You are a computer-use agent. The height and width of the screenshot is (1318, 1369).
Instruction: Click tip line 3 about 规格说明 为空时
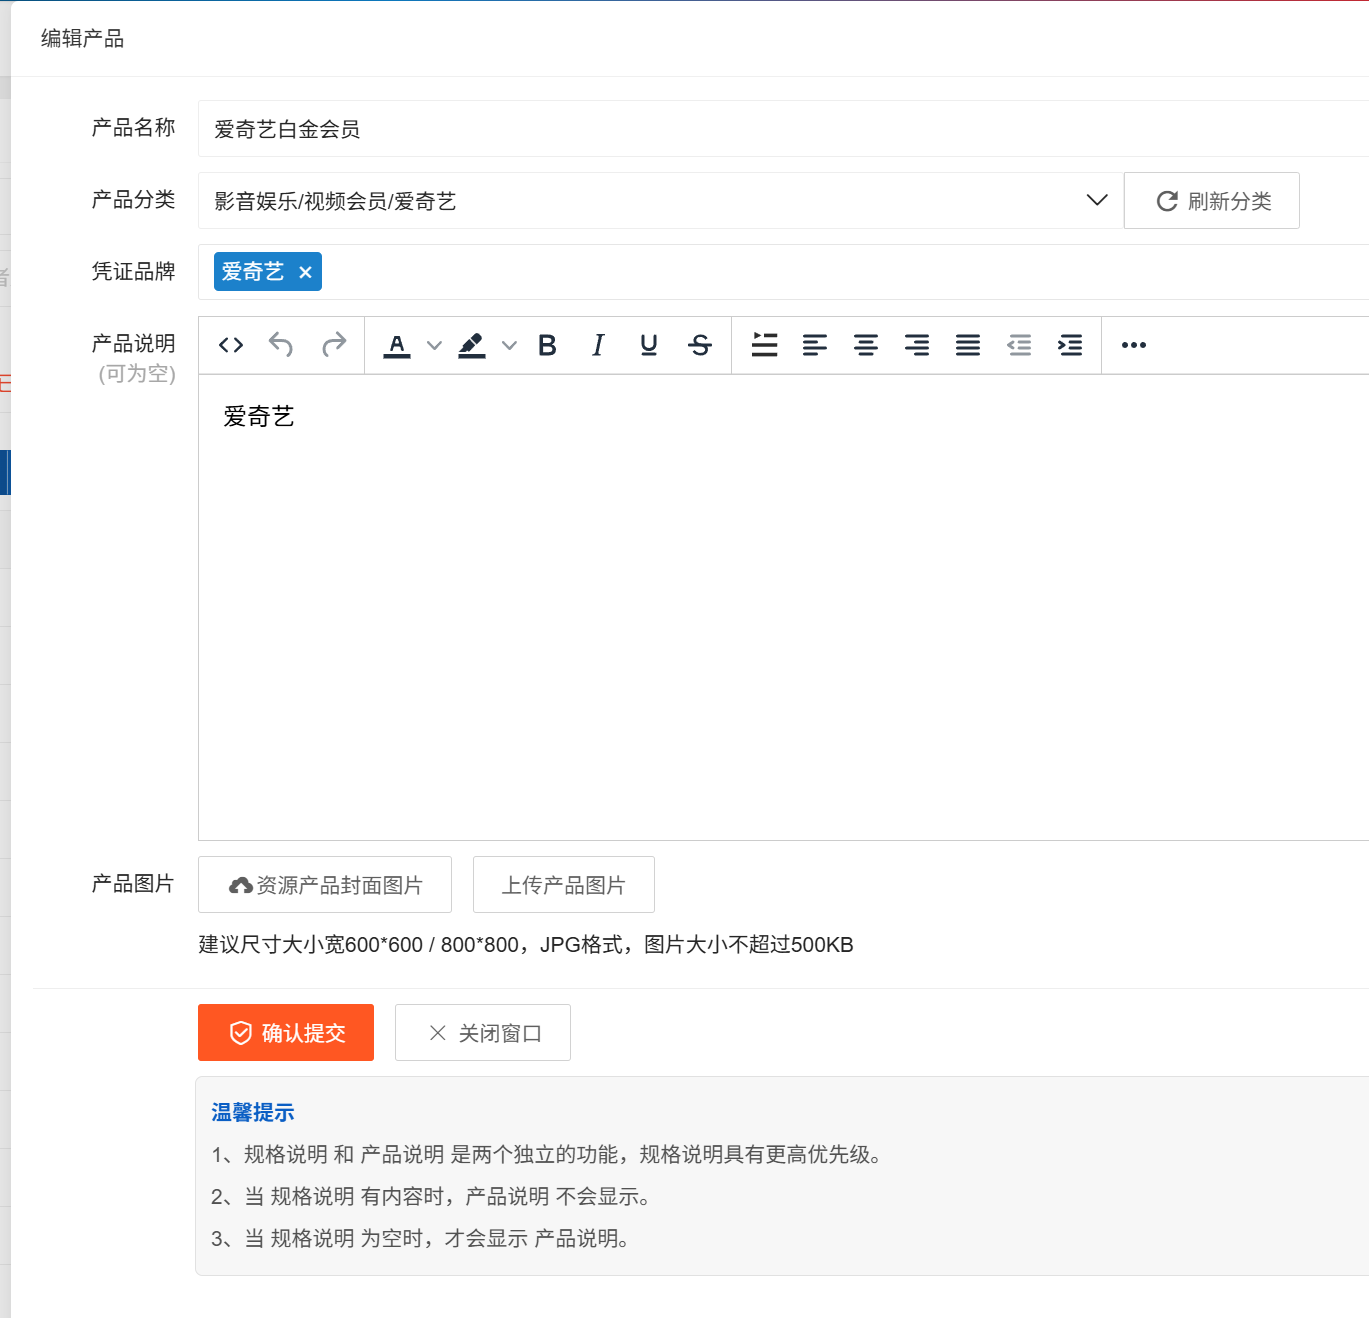tap(421, 1239)
